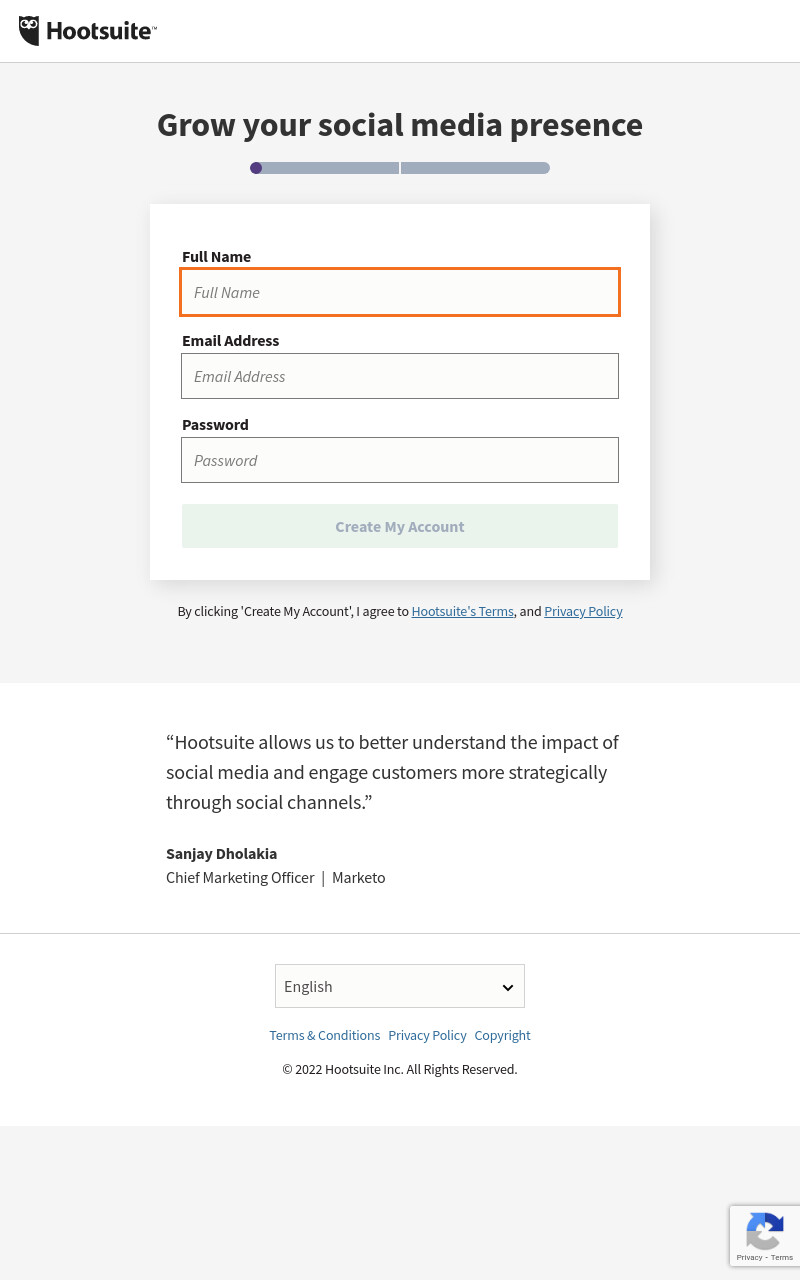Open the English language dropdown
800x1280 pixels.
400,986
